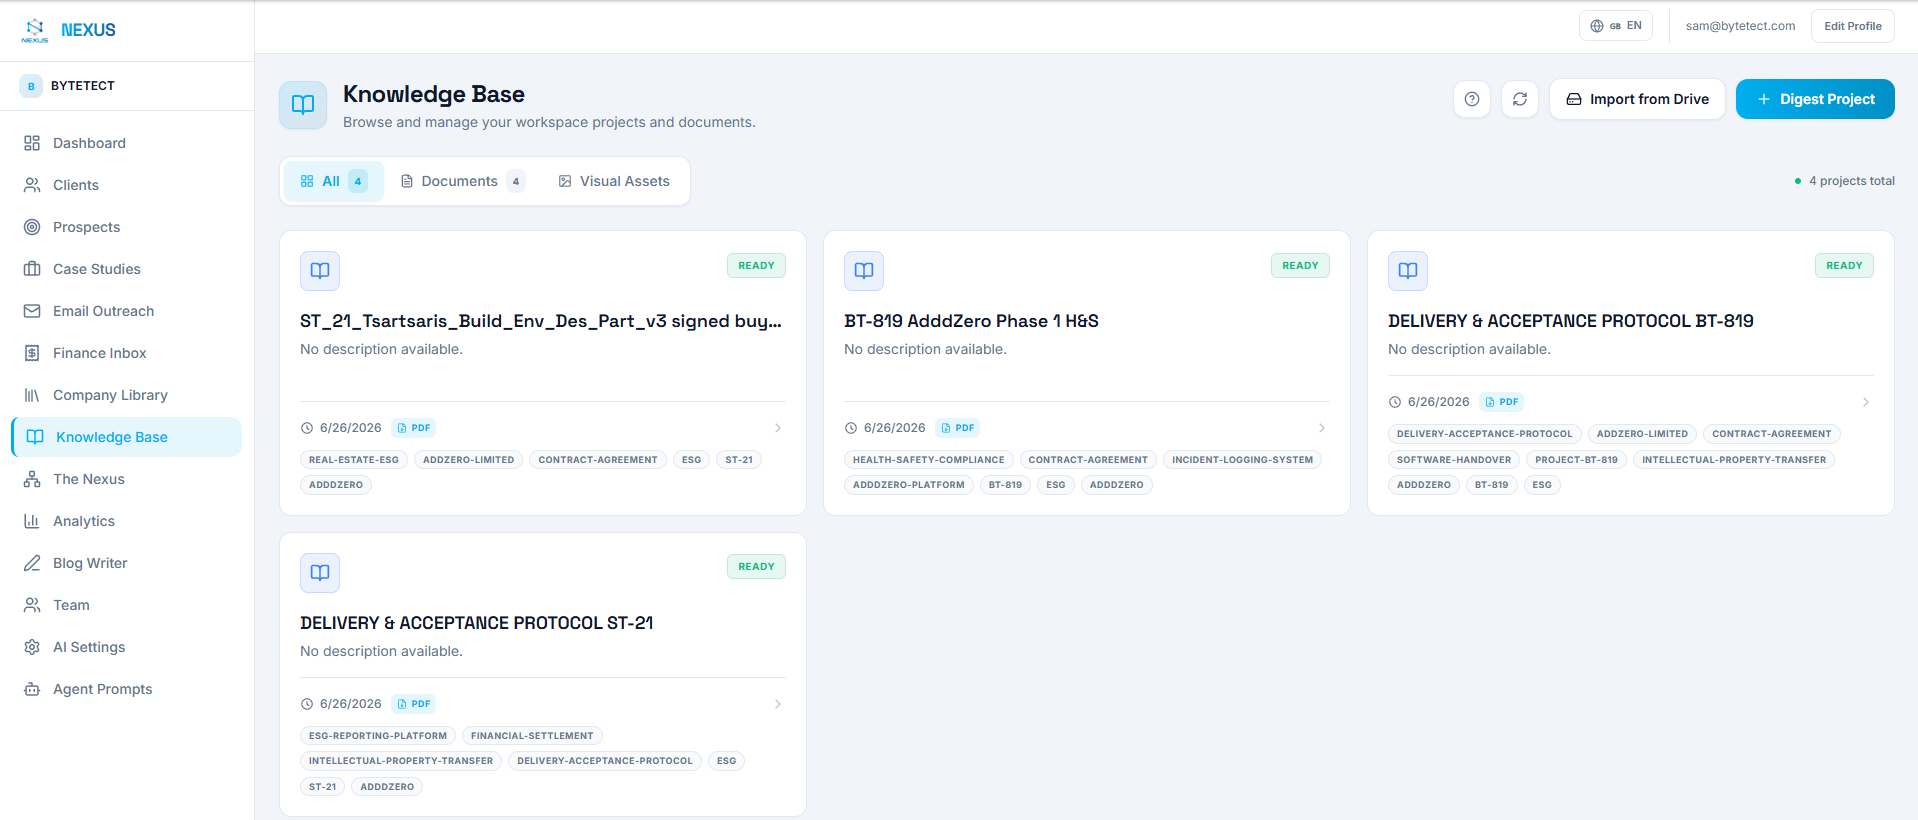Open Knowledge Base in the sidebar
Image resolution: width=1918 pixels, height=820 pixels.
(x=127, y=437)
